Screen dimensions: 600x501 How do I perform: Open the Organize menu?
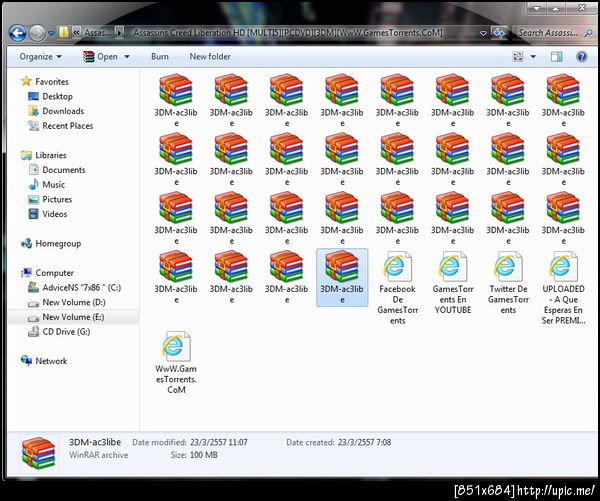pyautogui.click(x=40, y=57)
